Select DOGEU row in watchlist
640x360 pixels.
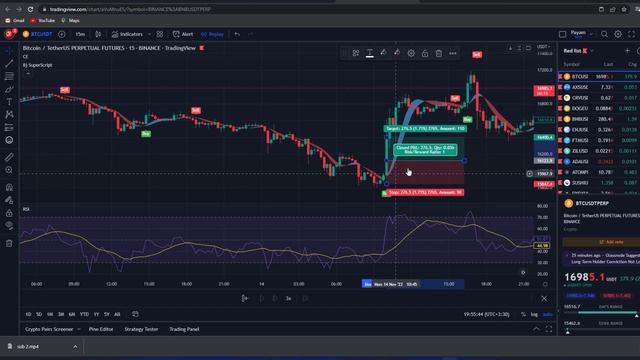tap(599, 108)
